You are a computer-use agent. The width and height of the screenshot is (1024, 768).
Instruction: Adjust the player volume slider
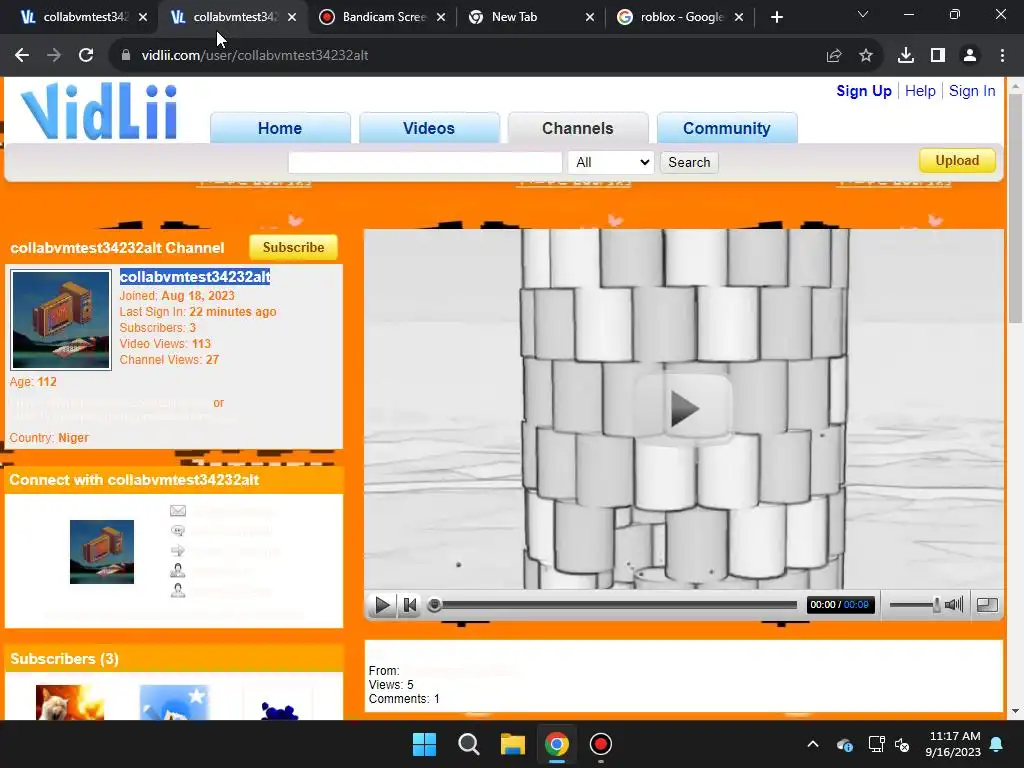[x=914, y=605]
